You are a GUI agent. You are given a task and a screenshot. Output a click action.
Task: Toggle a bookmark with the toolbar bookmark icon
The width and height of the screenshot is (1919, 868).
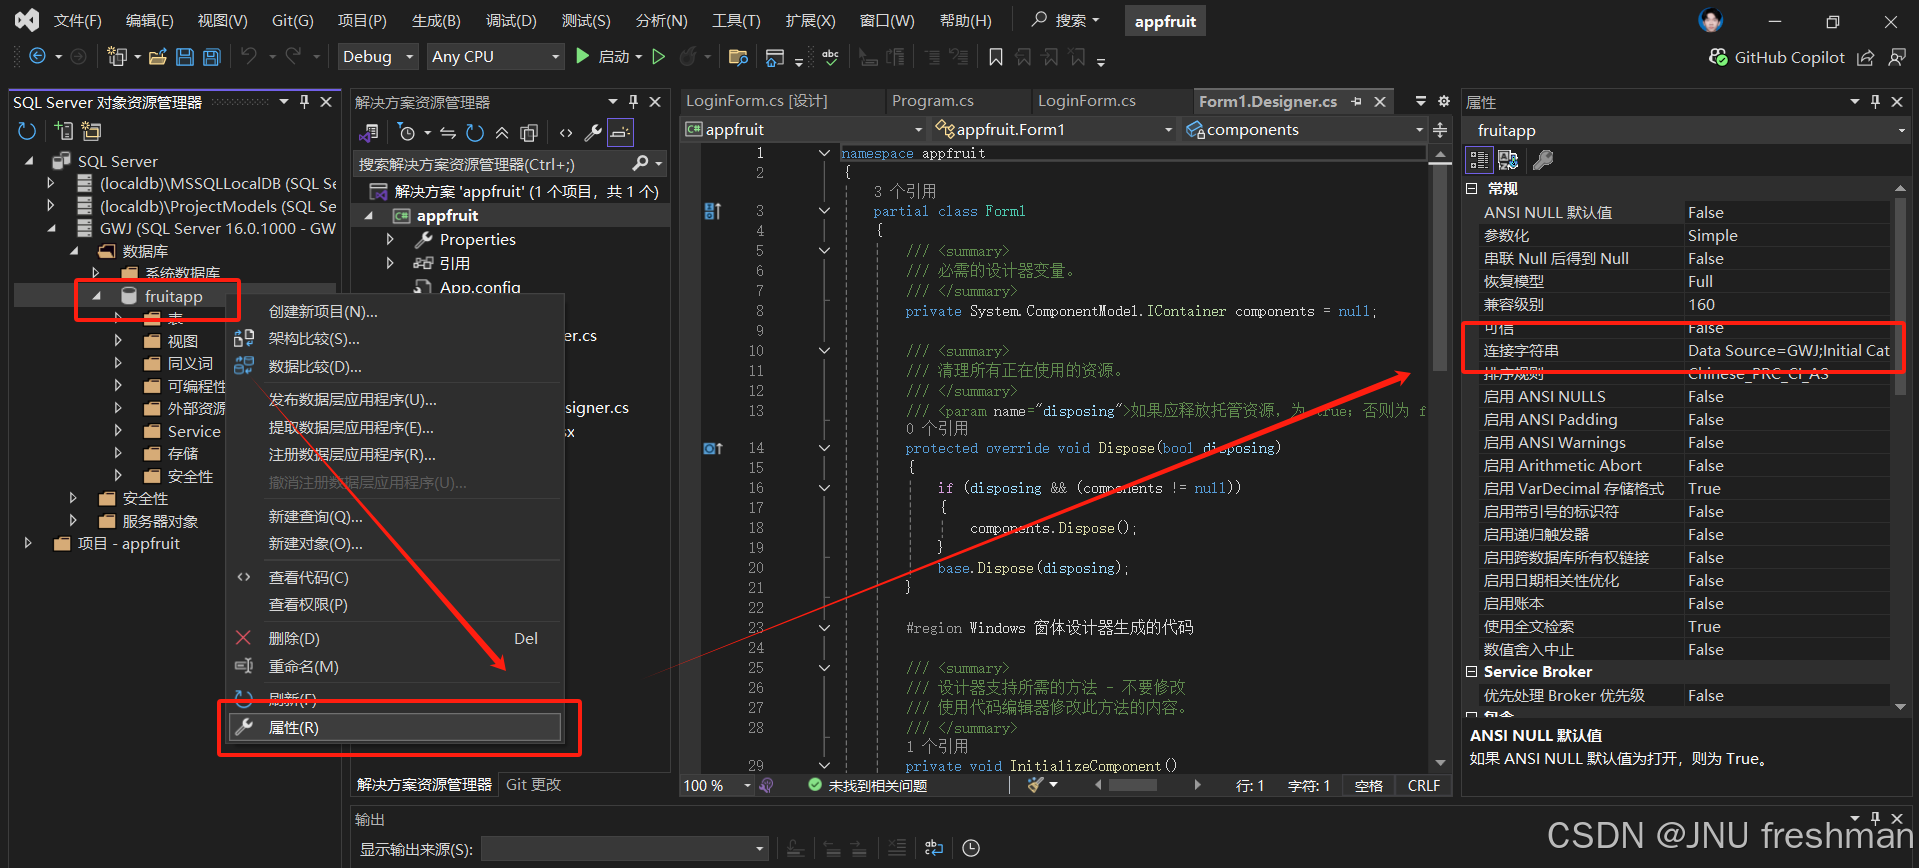(996, 57)
